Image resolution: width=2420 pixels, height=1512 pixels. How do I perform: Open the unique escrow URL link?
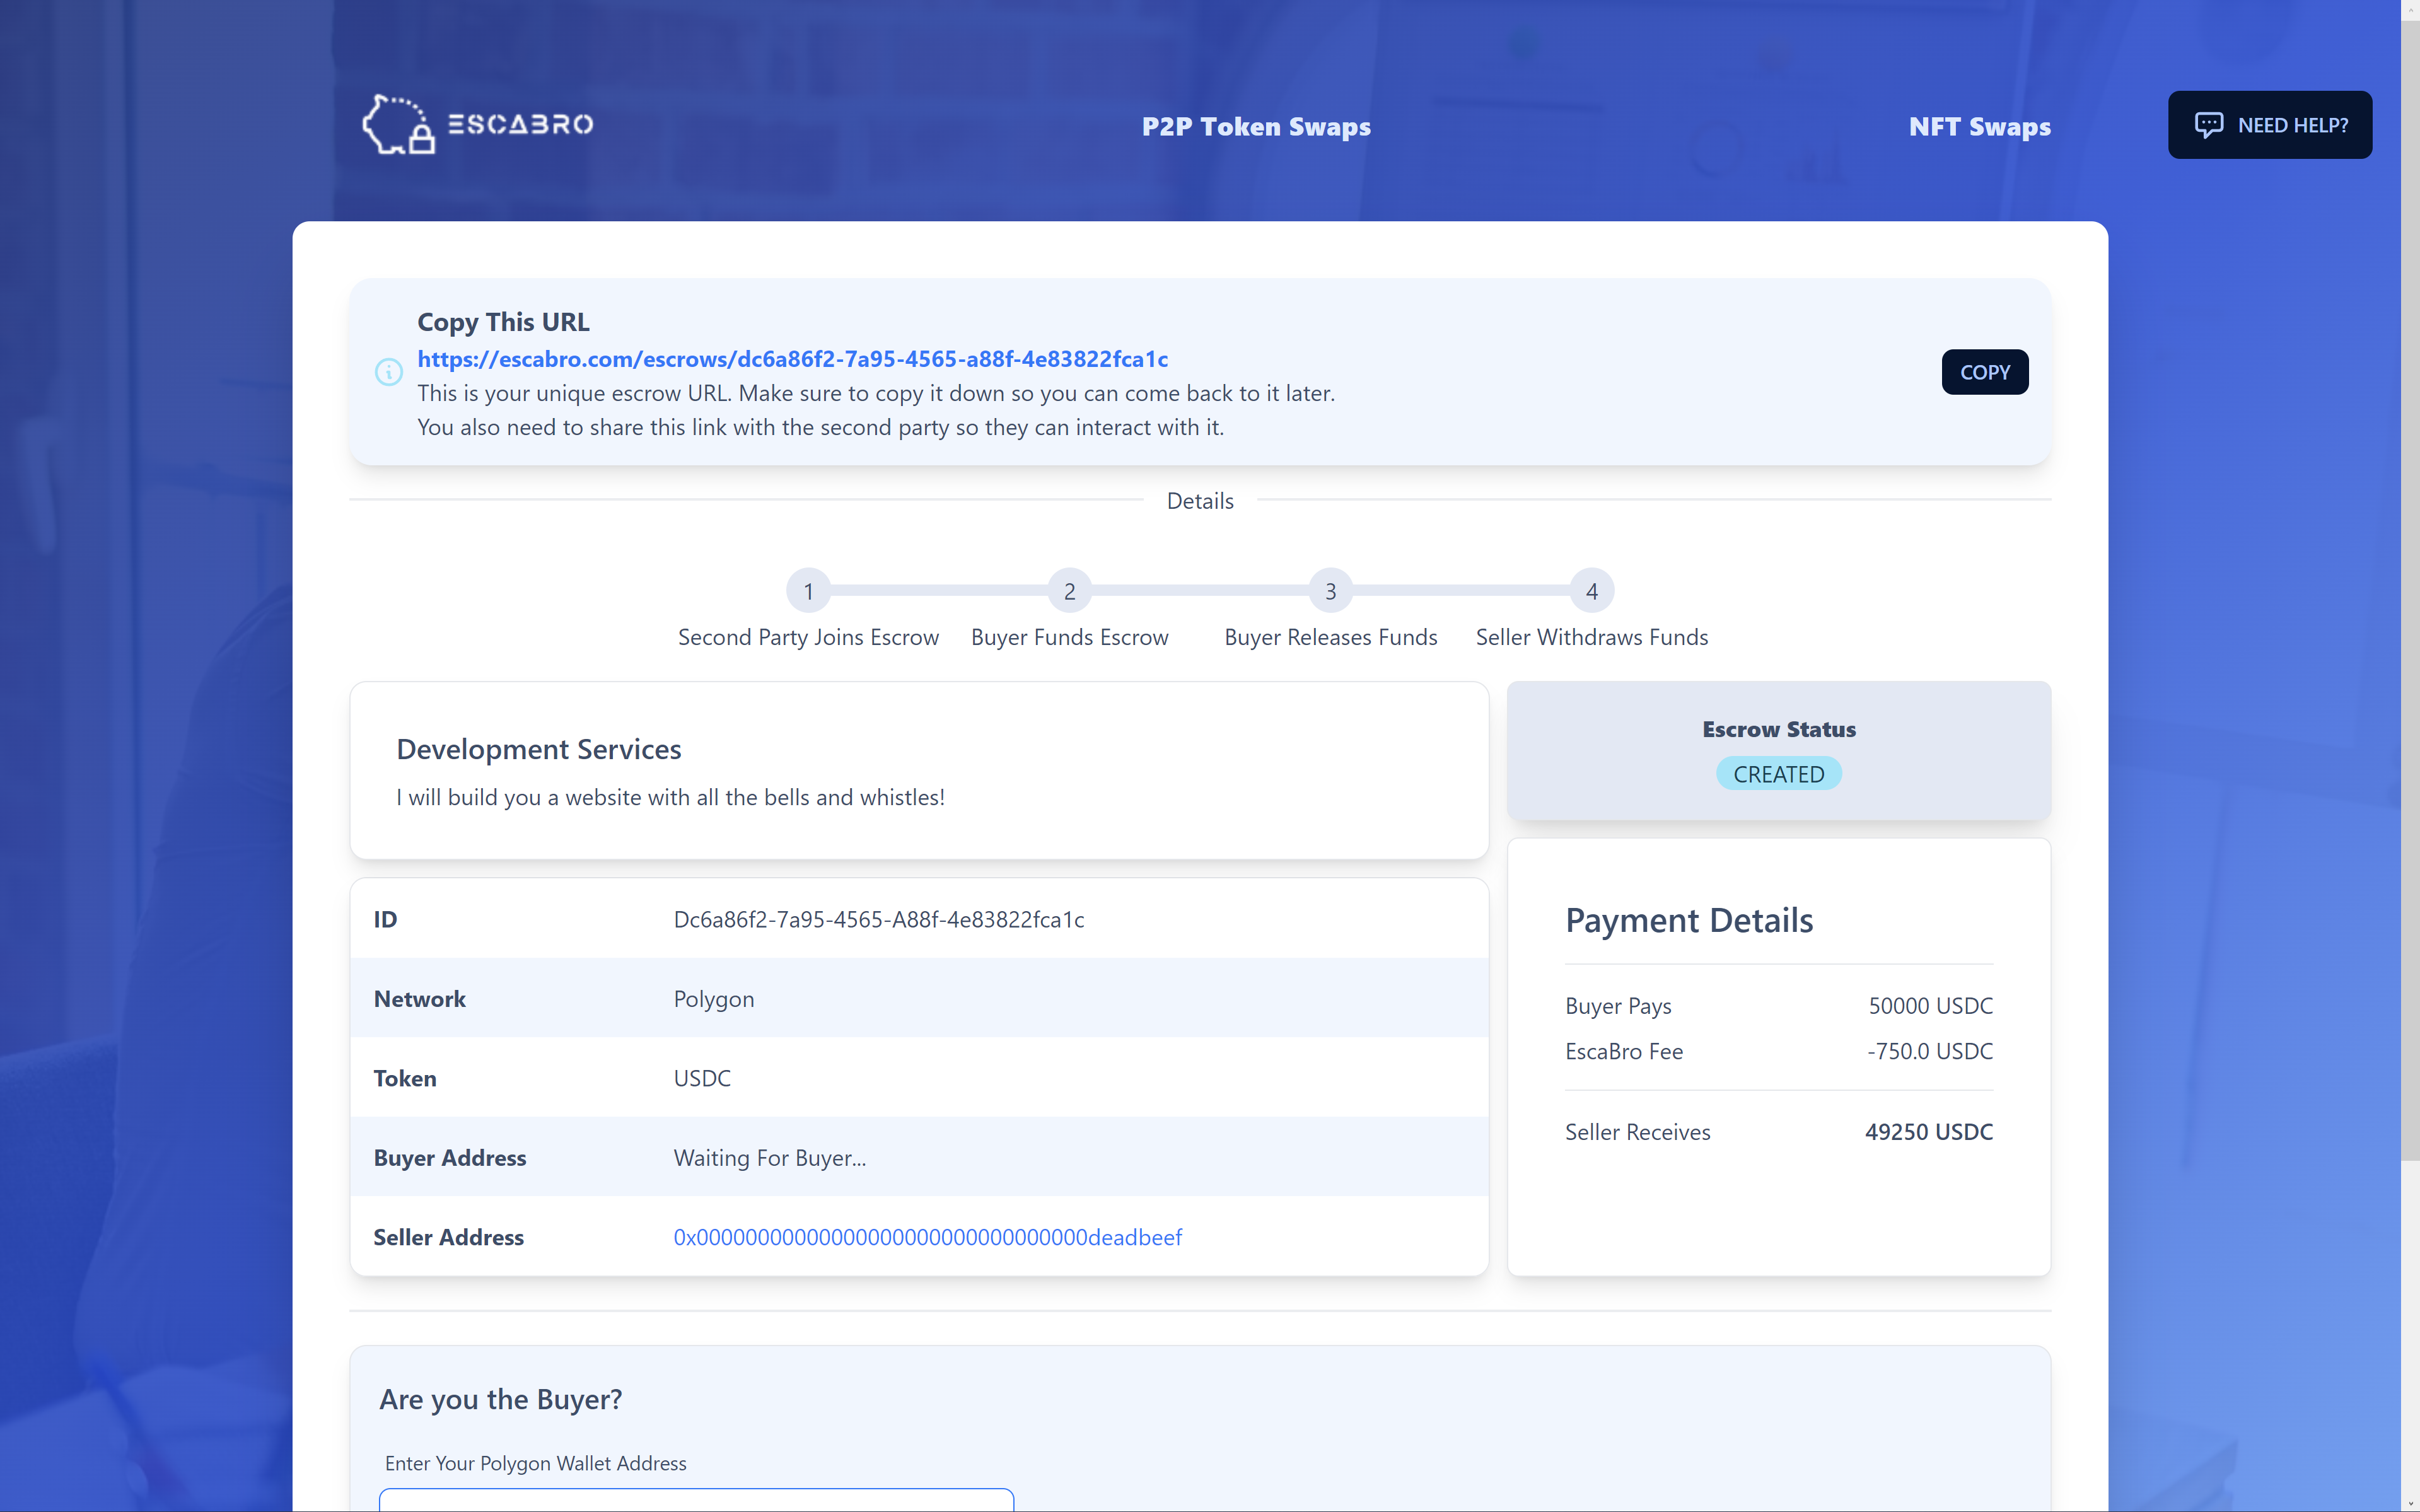tap(792, 359)
